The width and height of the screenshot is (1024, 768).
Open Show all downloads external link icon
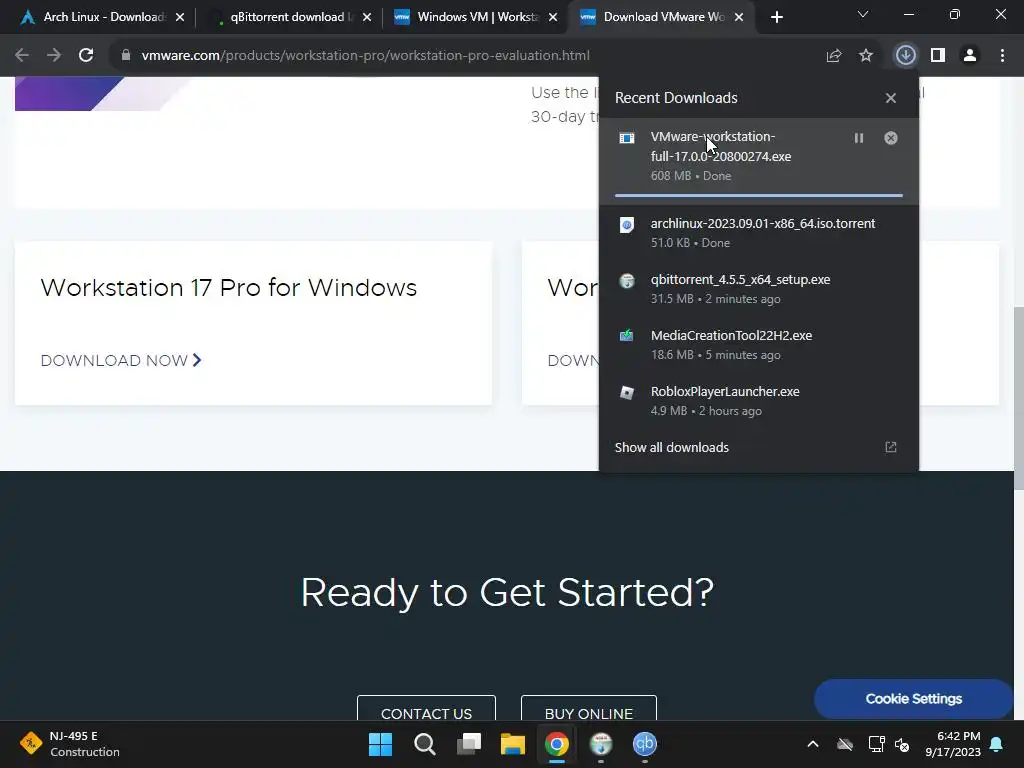(x=891, y=447)
